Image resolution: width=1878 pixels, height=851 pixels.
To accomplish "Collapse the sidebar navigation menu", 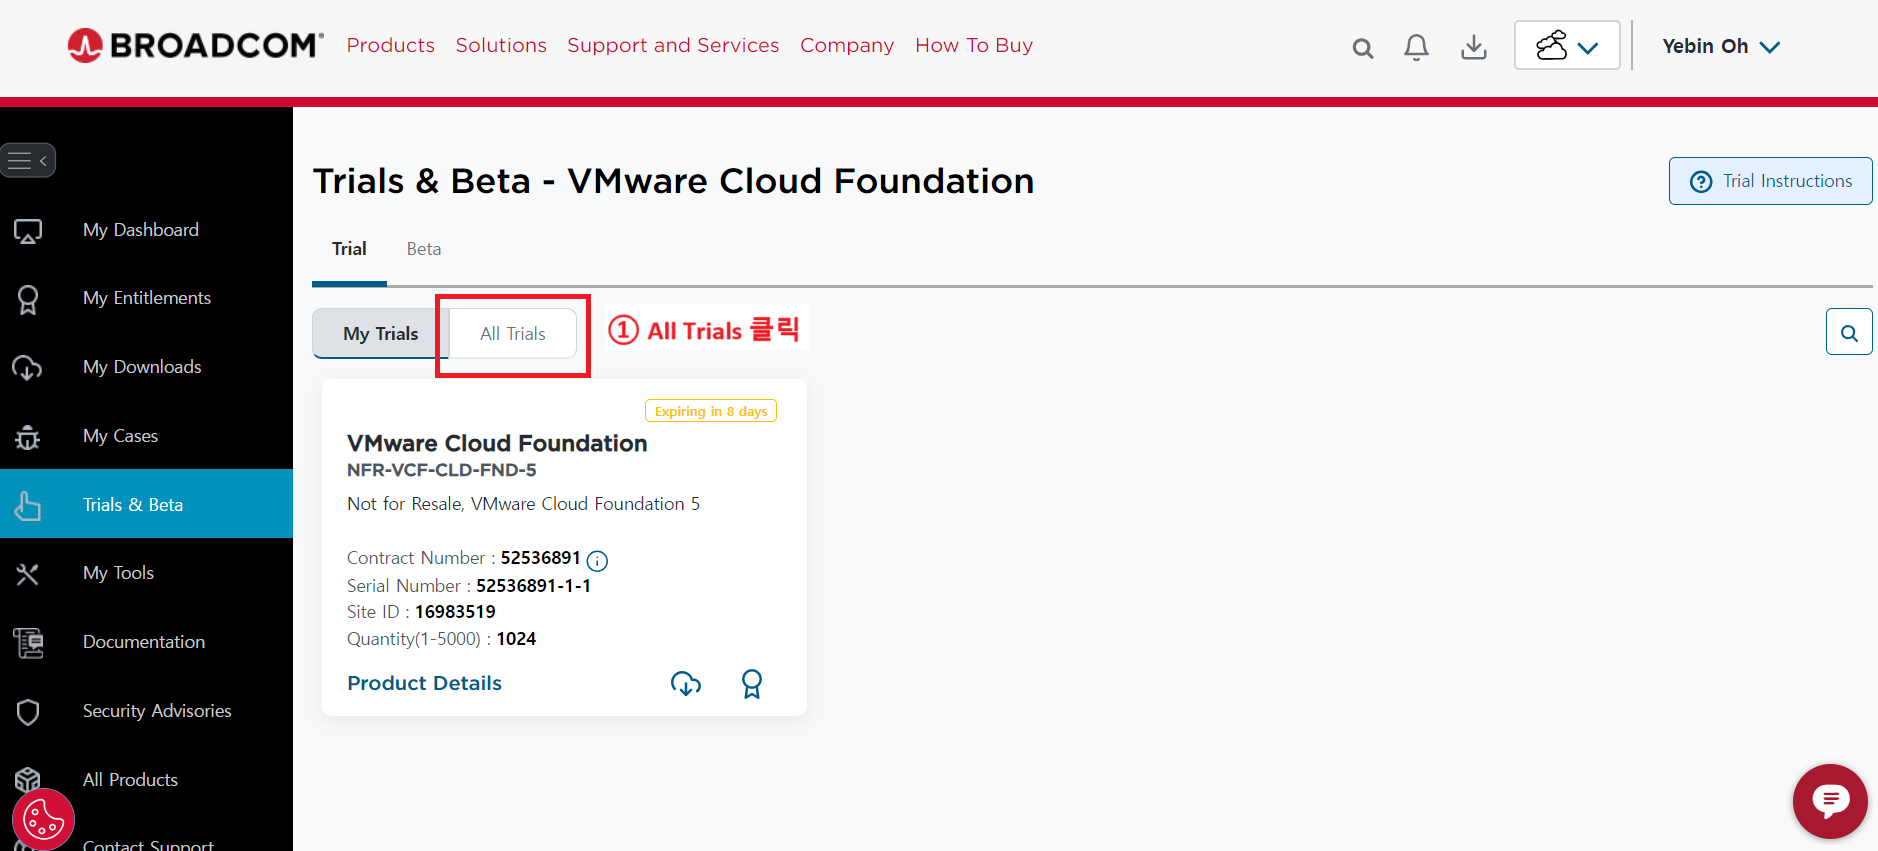I will coord(28,161).
